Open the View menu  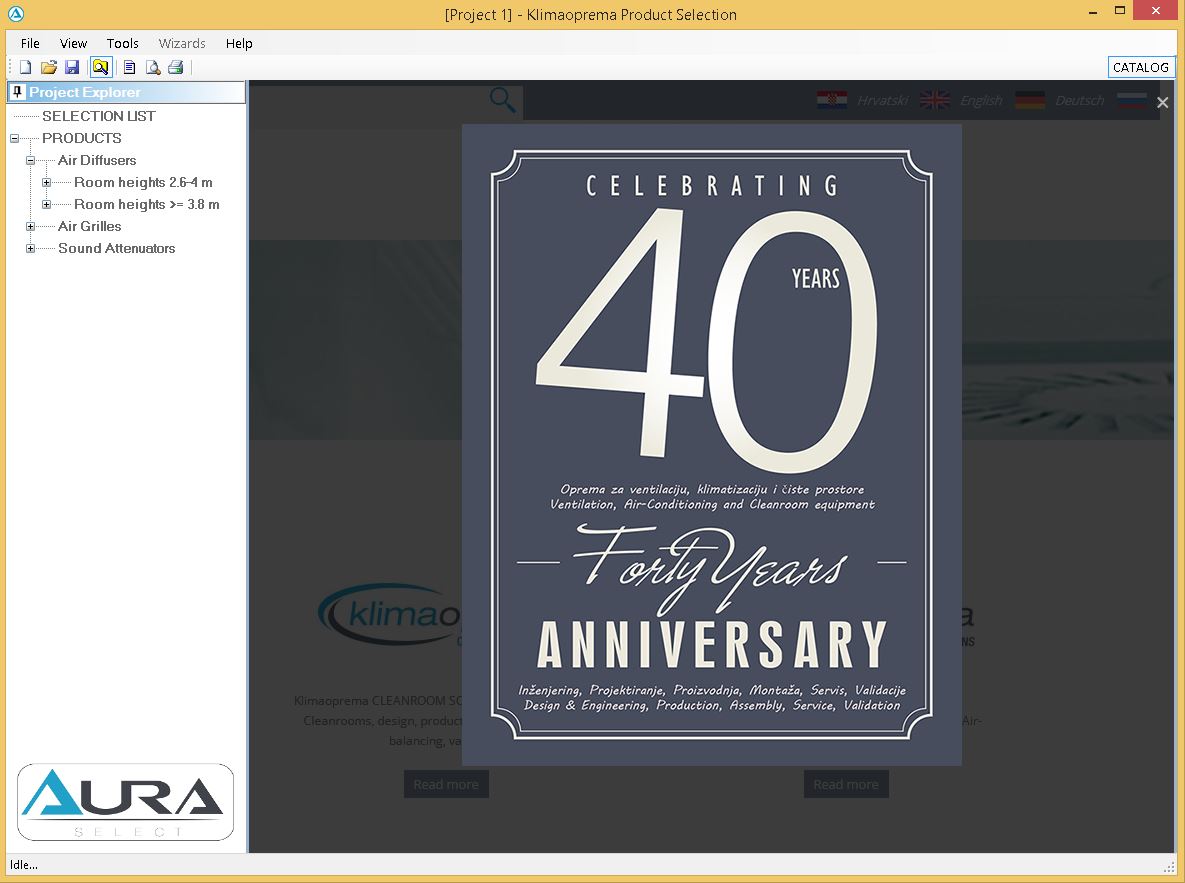click(x=73, y=43)
